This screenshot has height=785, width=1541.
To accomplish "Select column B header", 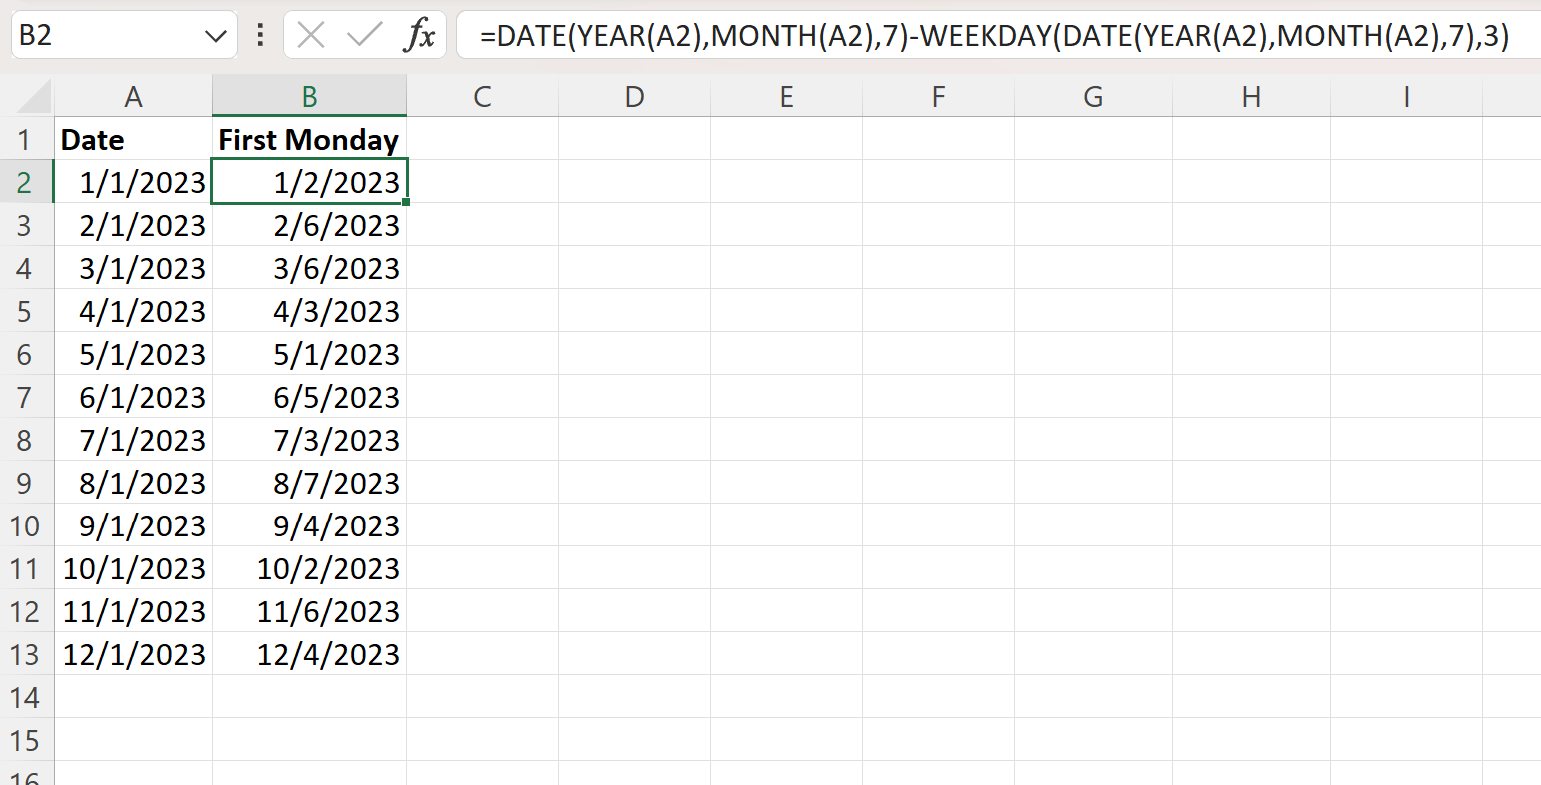I will [310, 97].
